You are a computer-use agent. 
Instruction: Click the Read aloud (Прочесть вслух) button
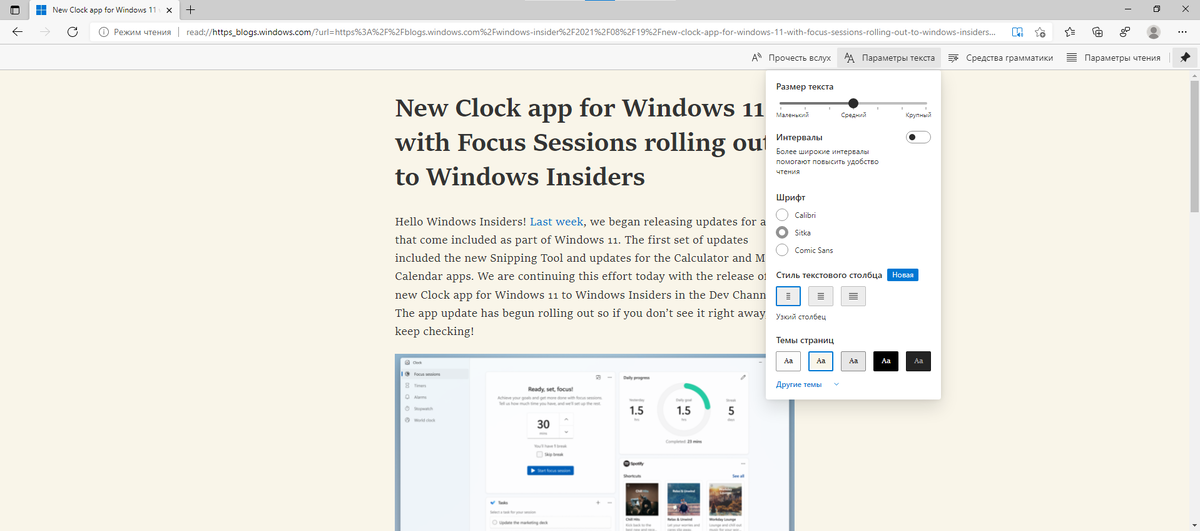(x=790, y=57)
